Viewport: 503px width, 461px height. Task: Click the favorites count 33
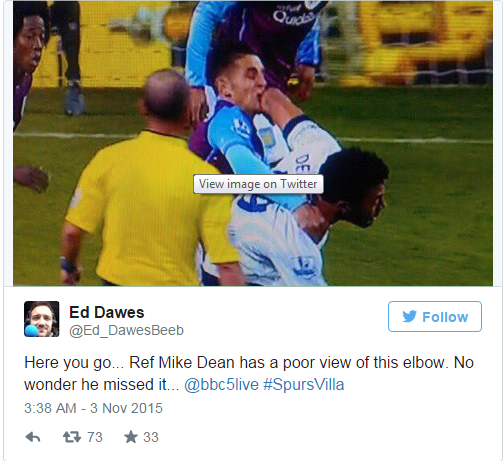(x=151, y=437)
